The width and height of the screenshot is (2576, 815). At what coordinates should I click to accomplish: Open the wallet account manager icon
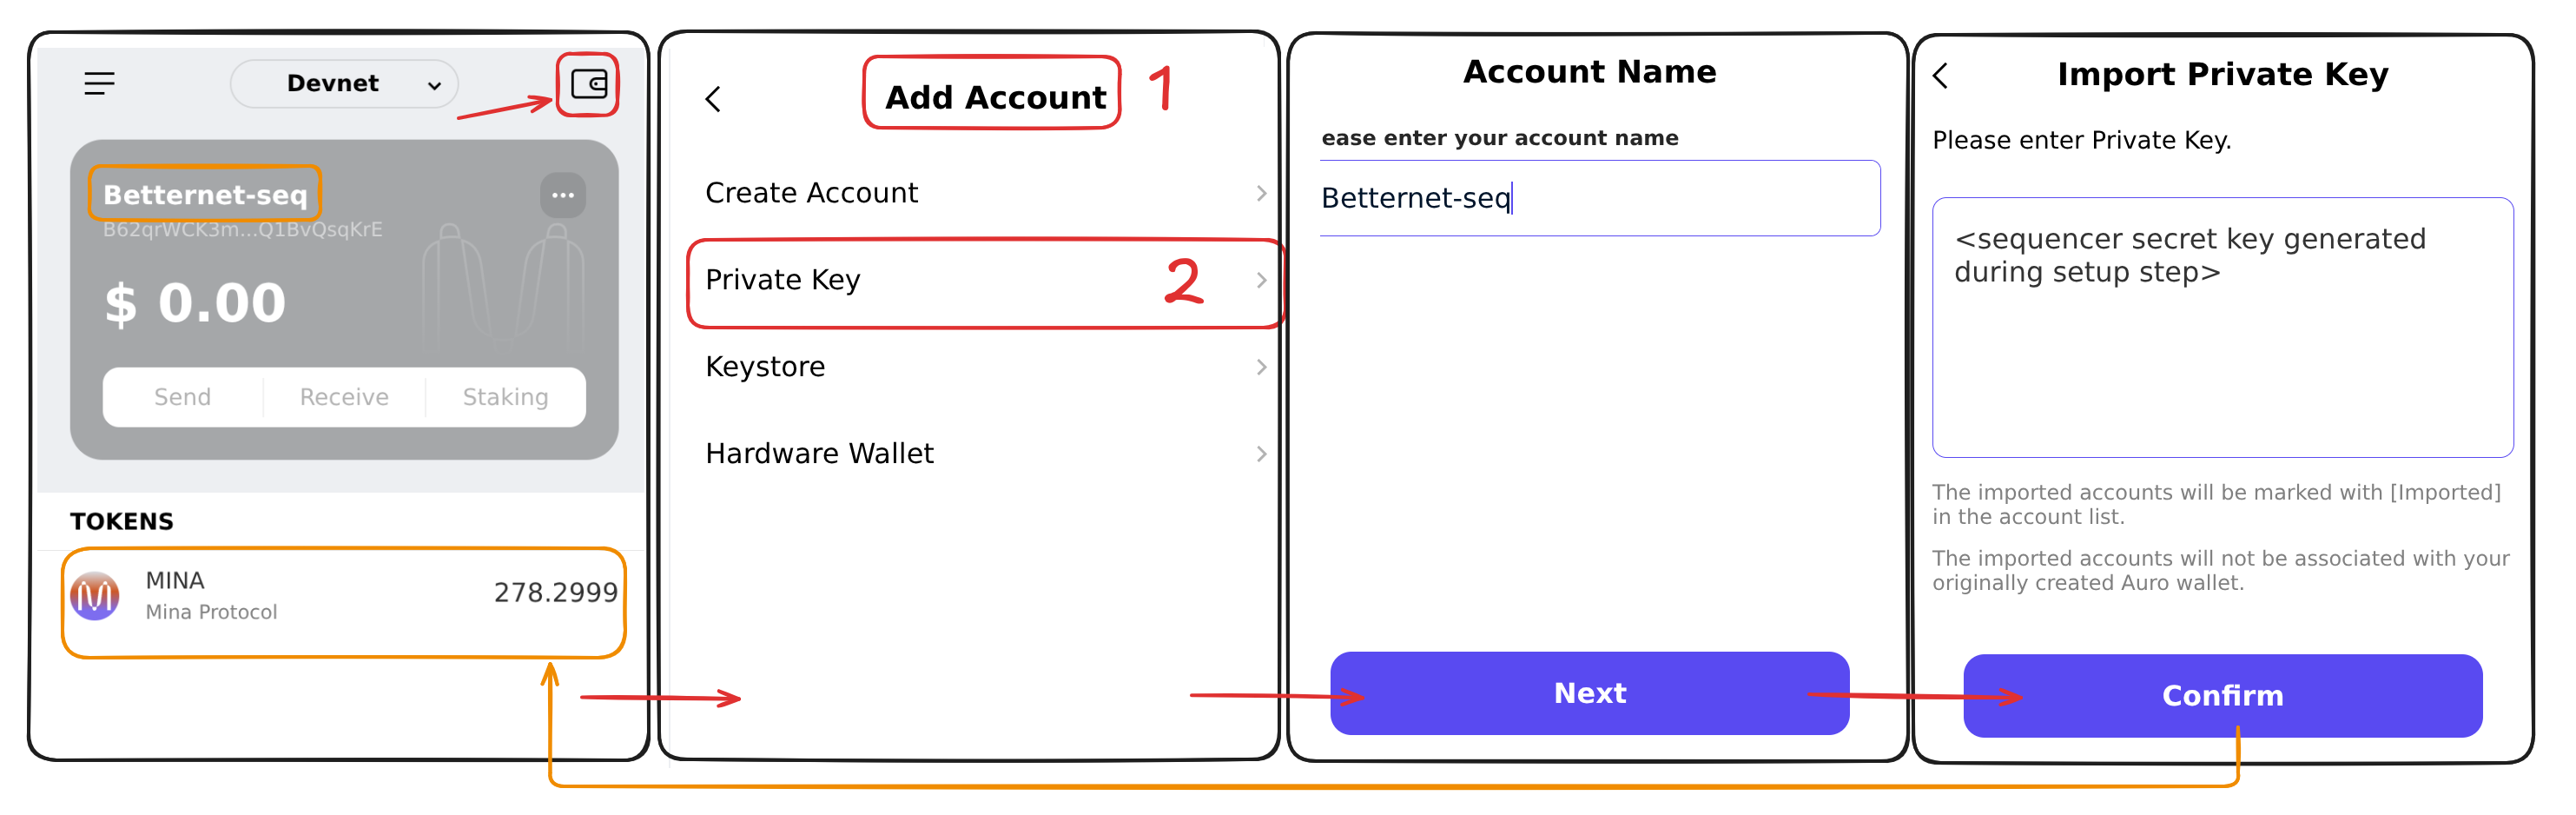589,85
